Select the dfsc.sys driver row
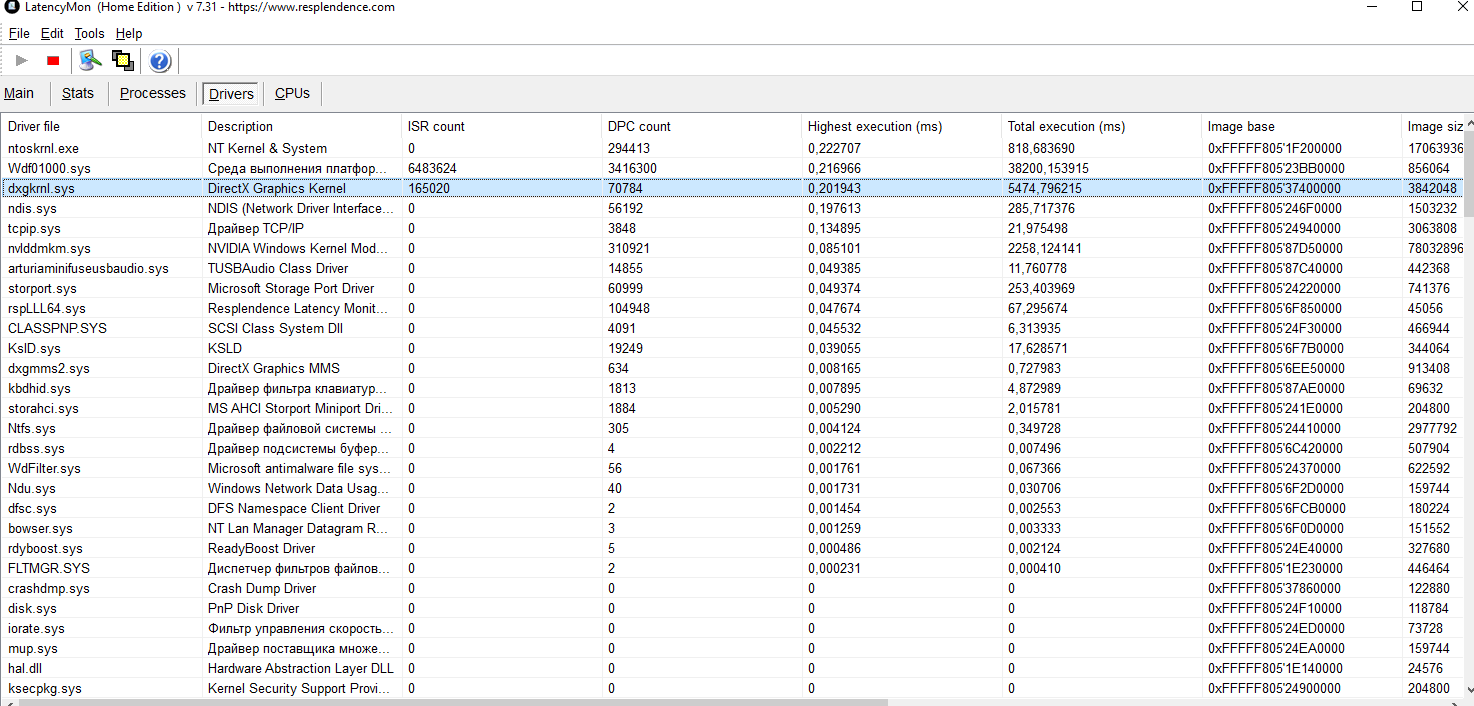The image size is (1474, 706). point(732,508)
